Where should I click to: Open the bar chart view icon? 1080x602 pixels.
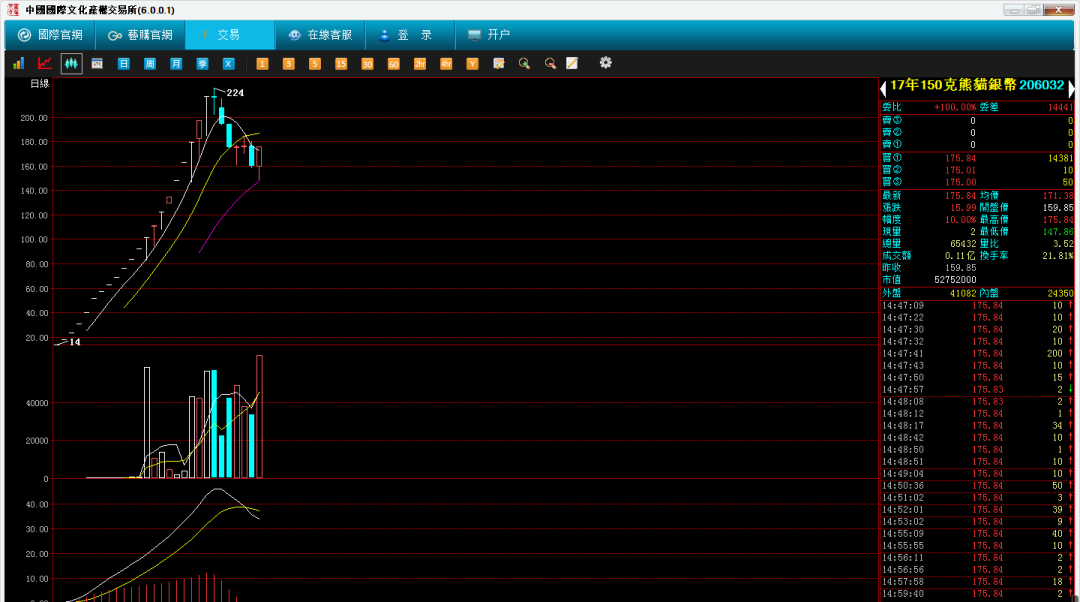[19, 63]
